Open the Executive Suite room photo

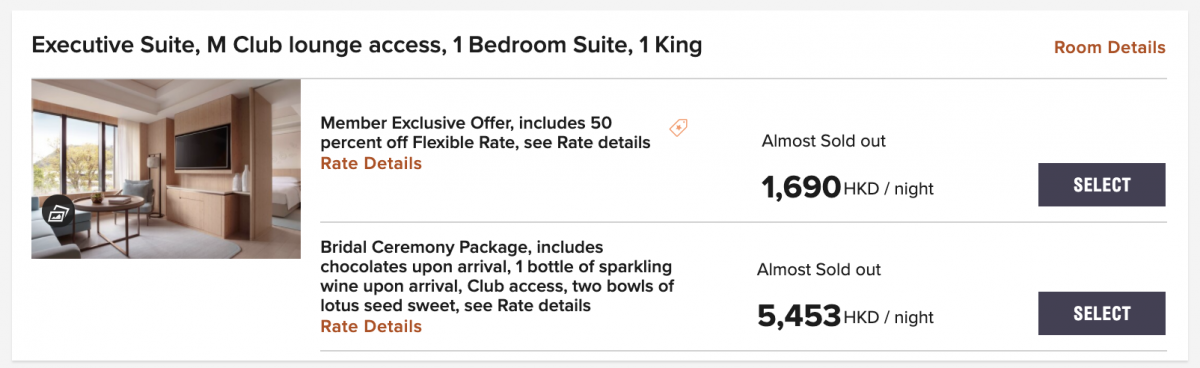[x=166, y=169]
